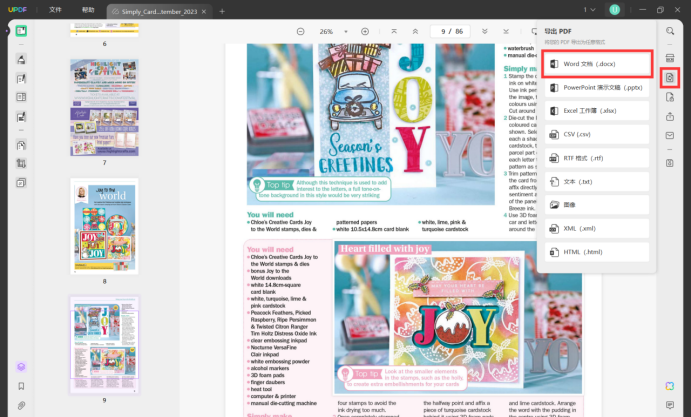
Task: Open the Edit PDF tool
Action: 21,79
